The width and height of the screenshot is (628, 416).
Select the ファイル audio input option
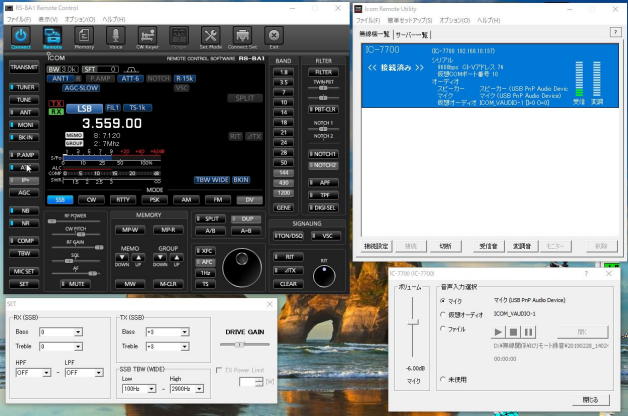[444, 328]
